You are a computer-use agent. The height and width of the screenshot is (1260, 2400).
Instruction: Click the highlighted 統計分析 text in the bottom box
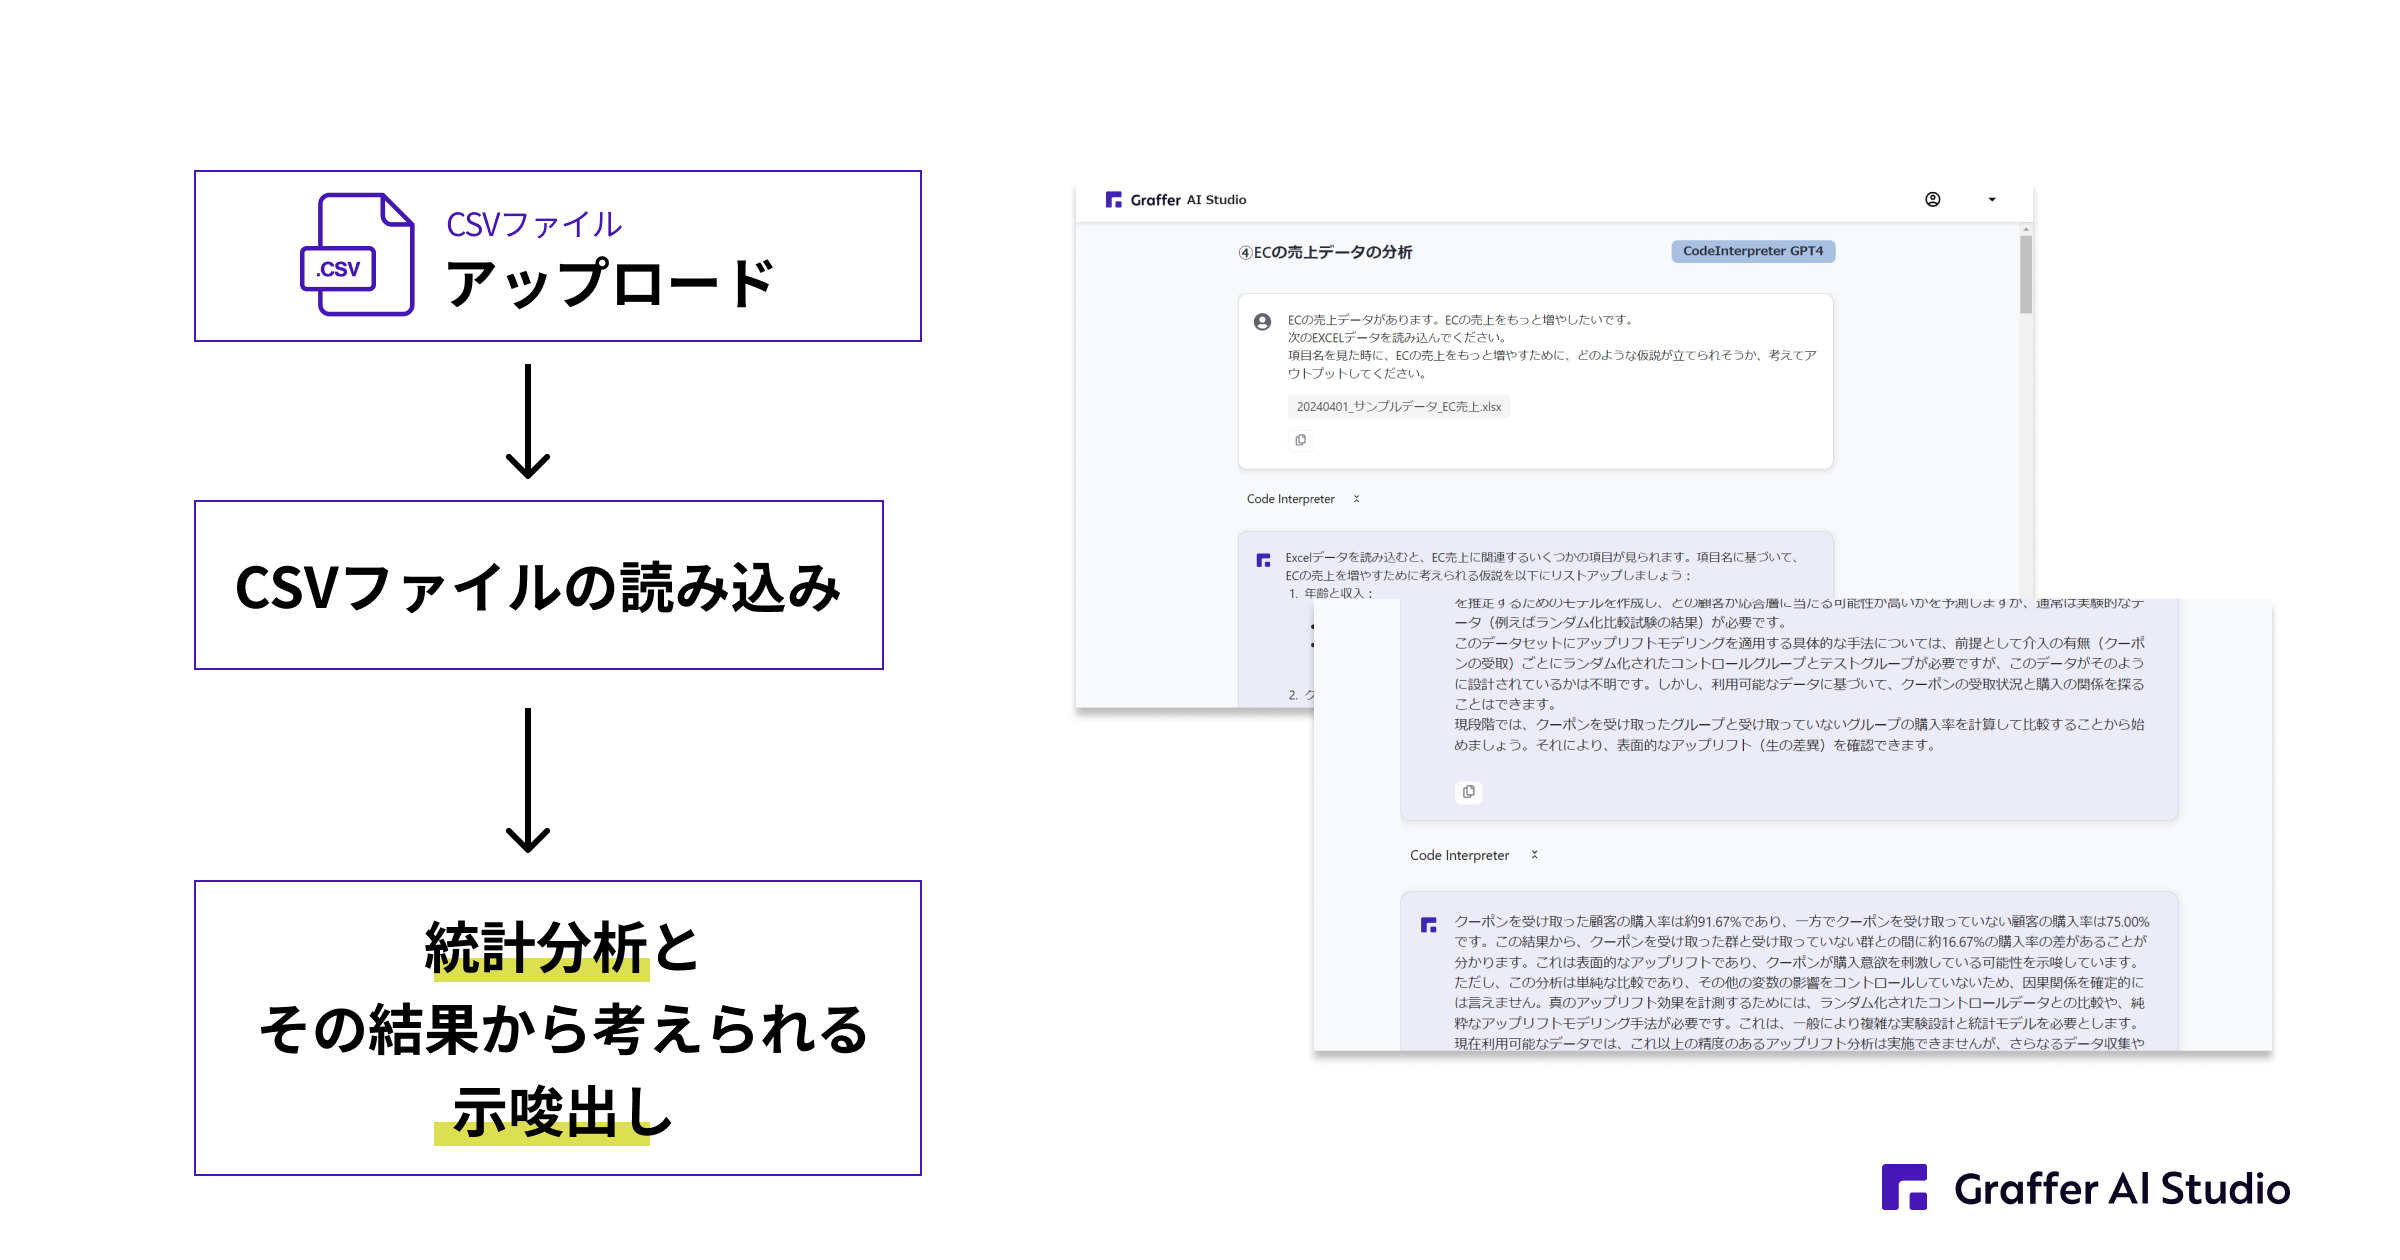tap(536, 948)
